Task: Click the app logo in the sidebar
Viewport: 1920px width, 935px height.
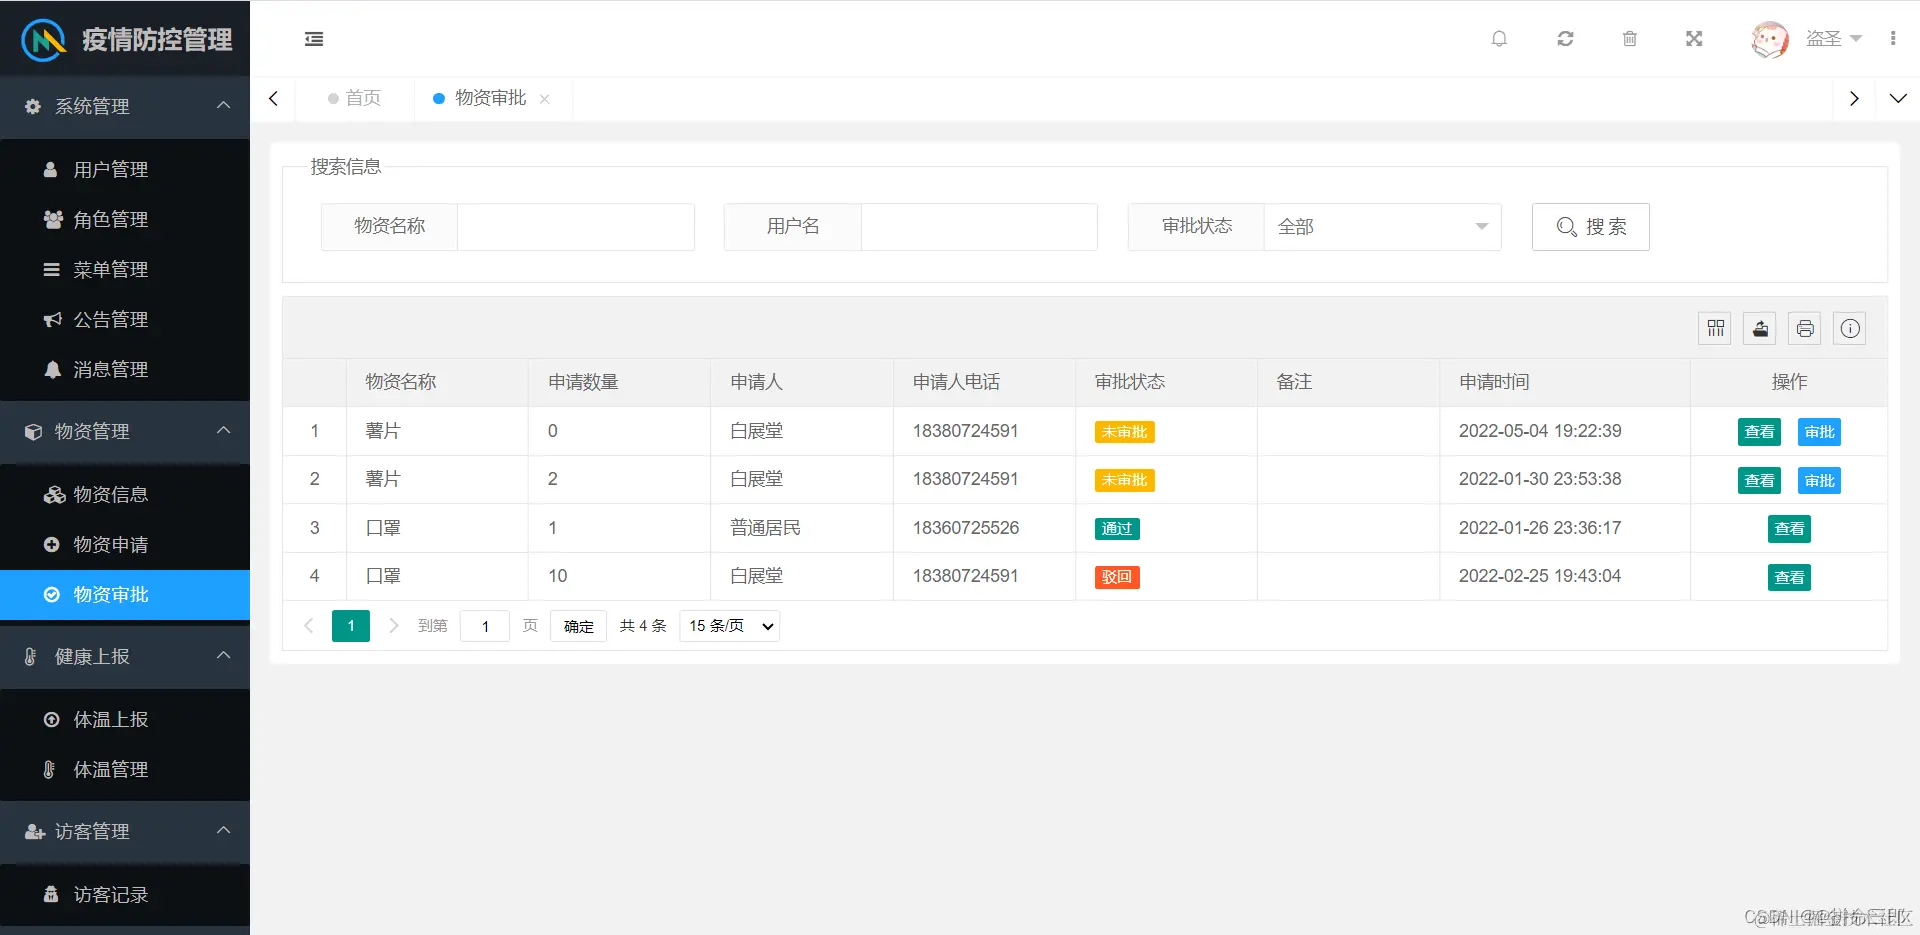Action: (x=43, y=40)
